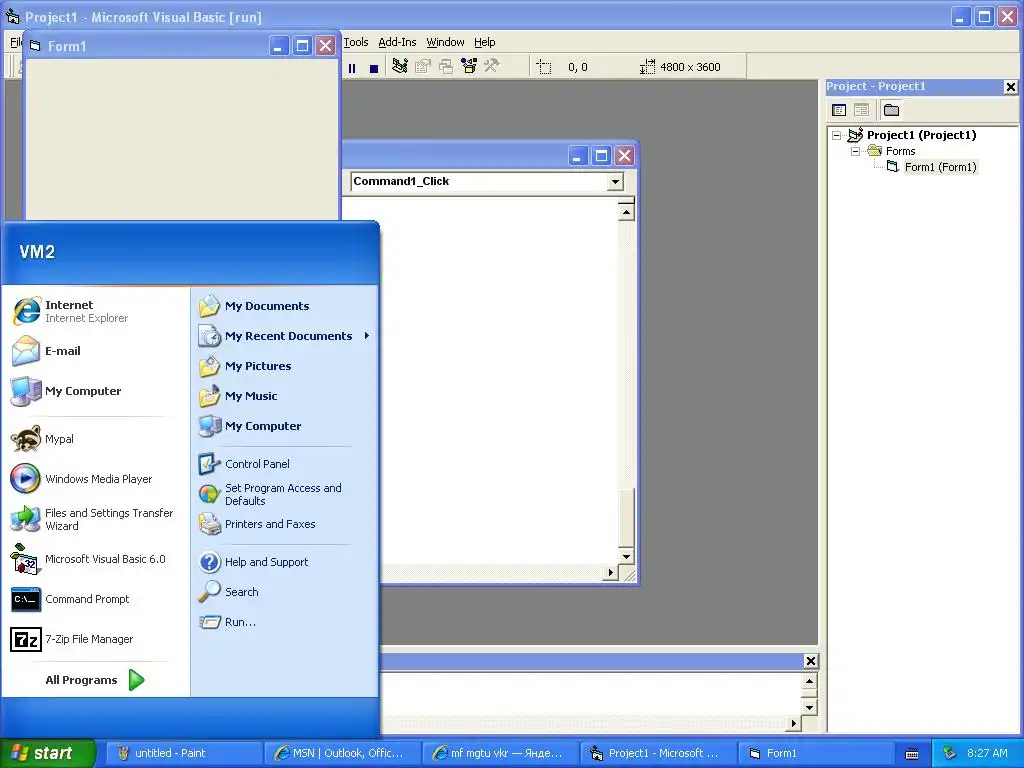Launch Microsoft Visual Basic 6.0 from Start

[x=95, y=559]
